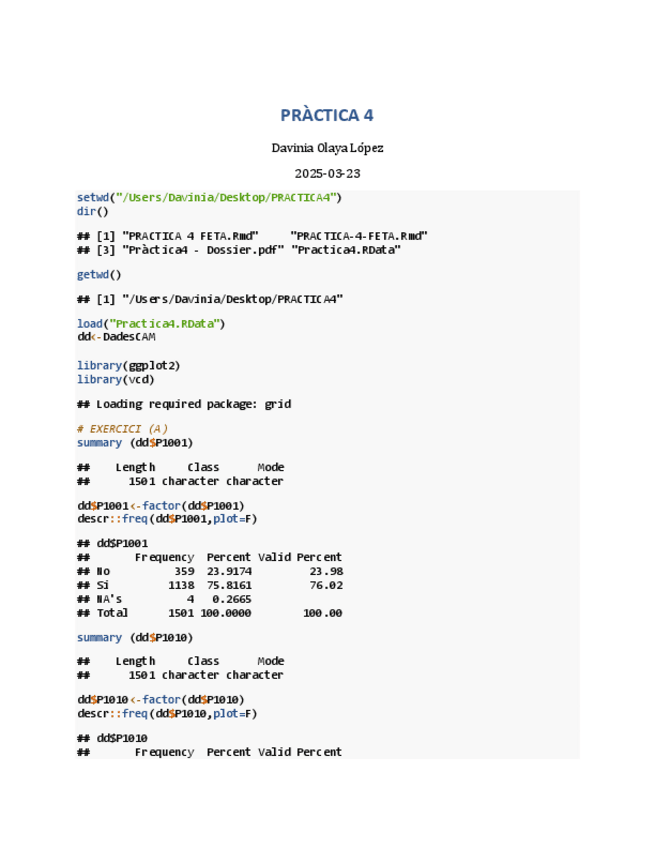Screen dimensions: 655x848
Task: Click the PRÀCTICA 4 document title
Action: coord(327,115)
